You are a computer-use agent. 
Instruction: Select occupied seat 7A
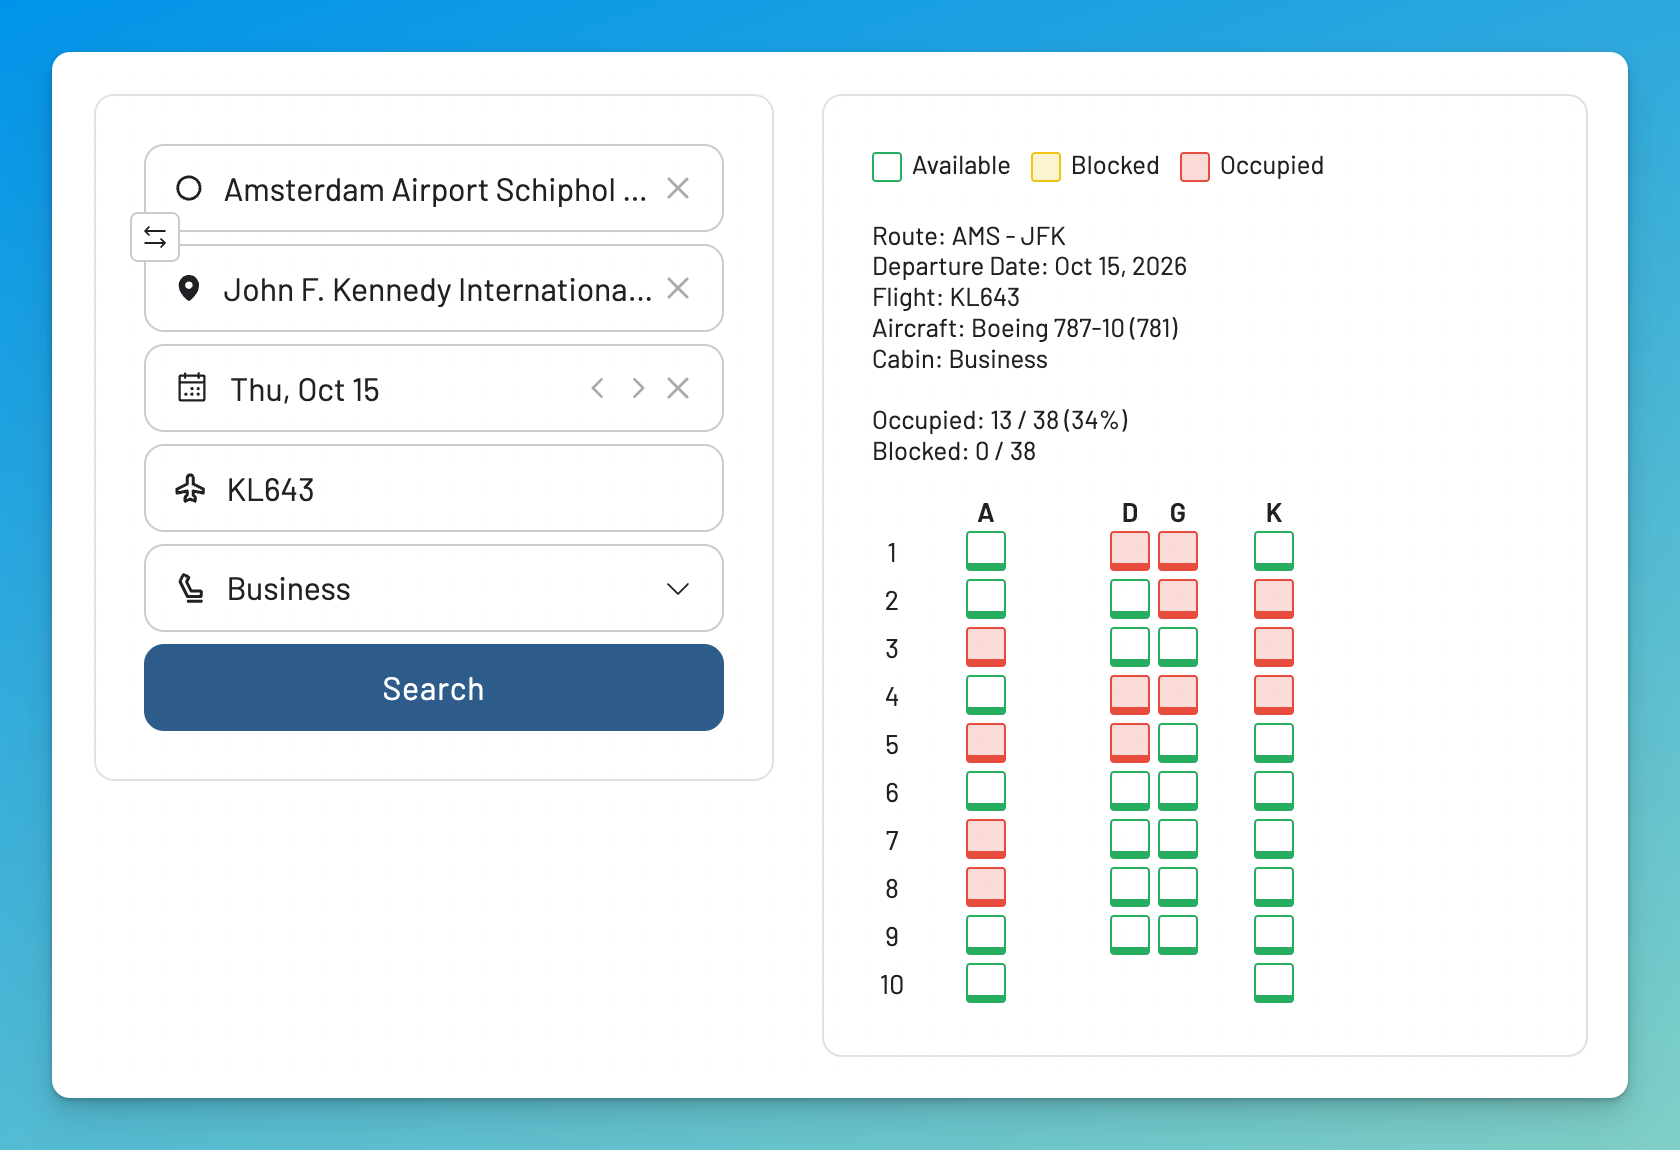pos(986,839)
